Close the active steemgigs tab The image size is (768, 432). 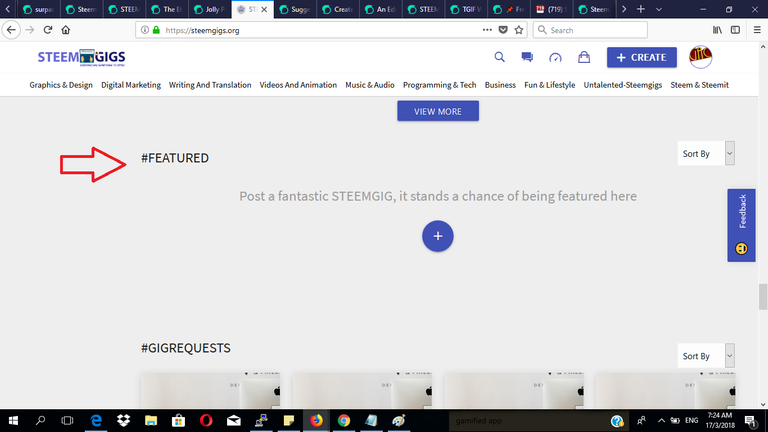pyautogui.click(x=264, y=9)
